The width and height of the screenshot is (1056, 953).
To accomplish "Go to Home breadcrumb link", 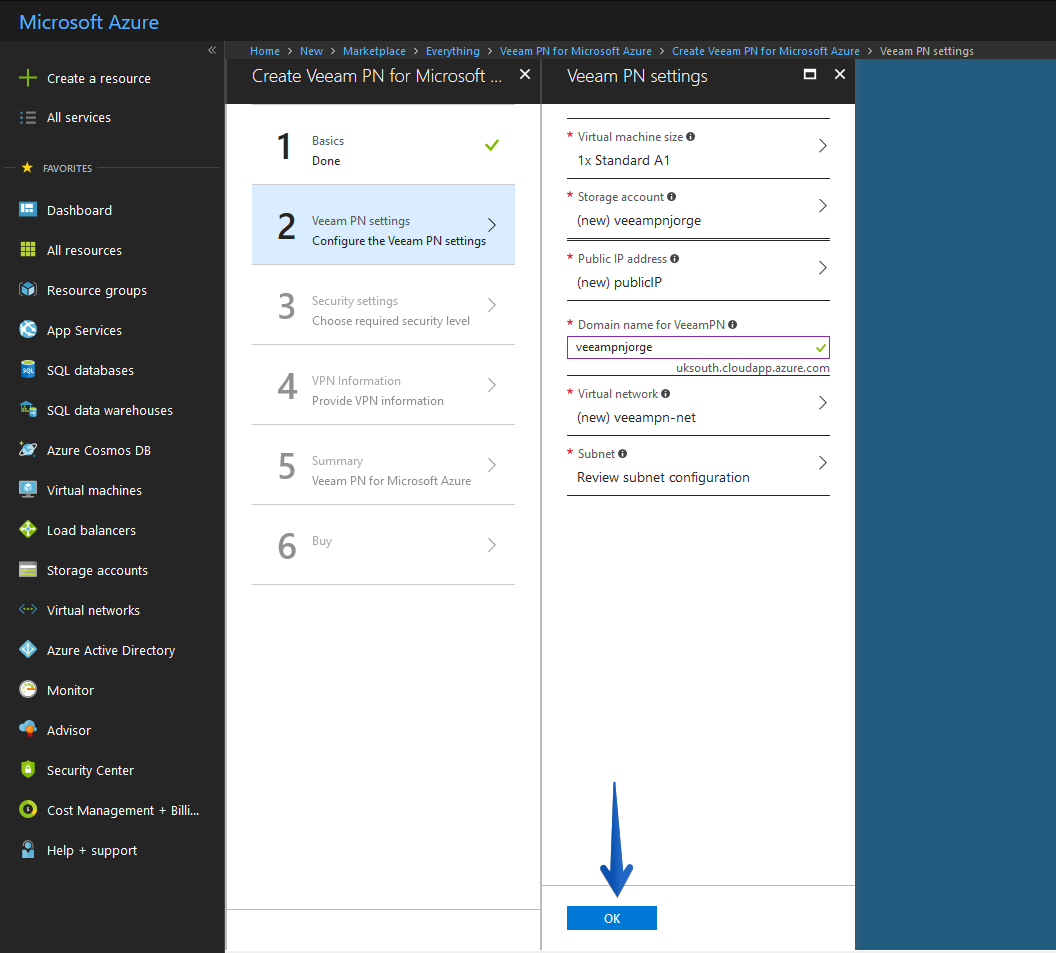I will pyautogui.click(x=265, y=51).
